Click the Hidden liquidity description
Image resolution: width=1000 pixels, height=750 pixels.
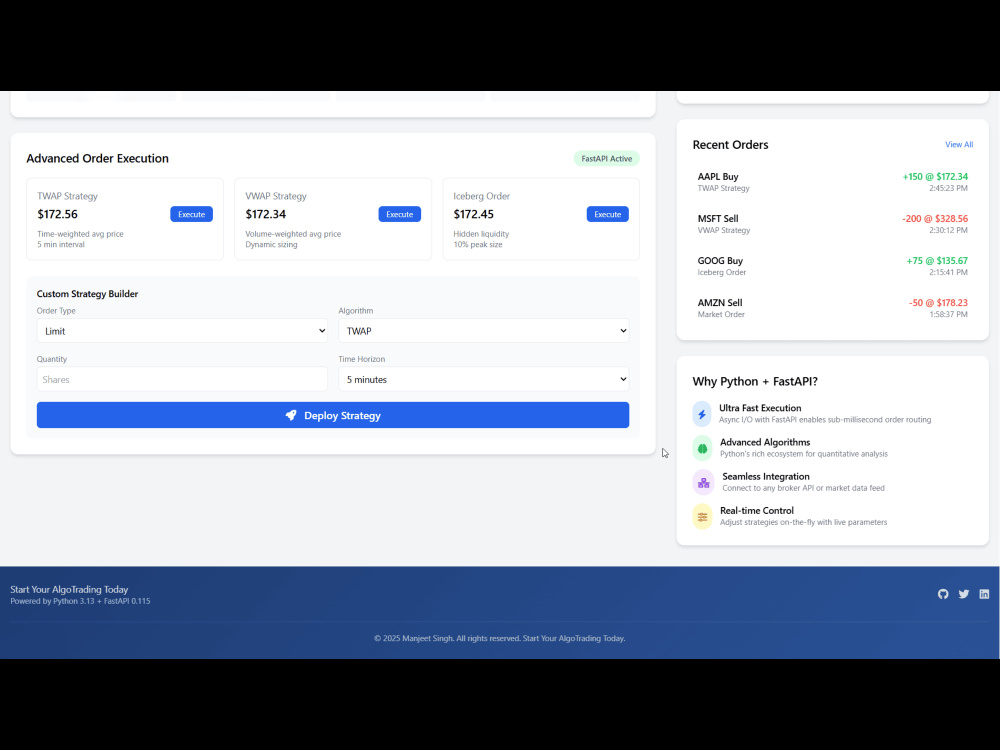482,234
